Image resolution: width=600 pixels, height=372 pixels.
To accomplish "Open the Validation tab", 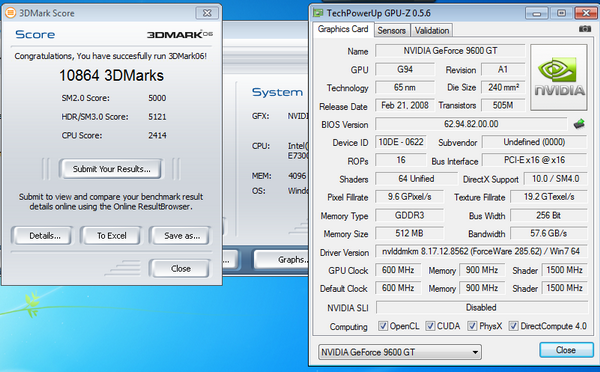I will [432, 30].
